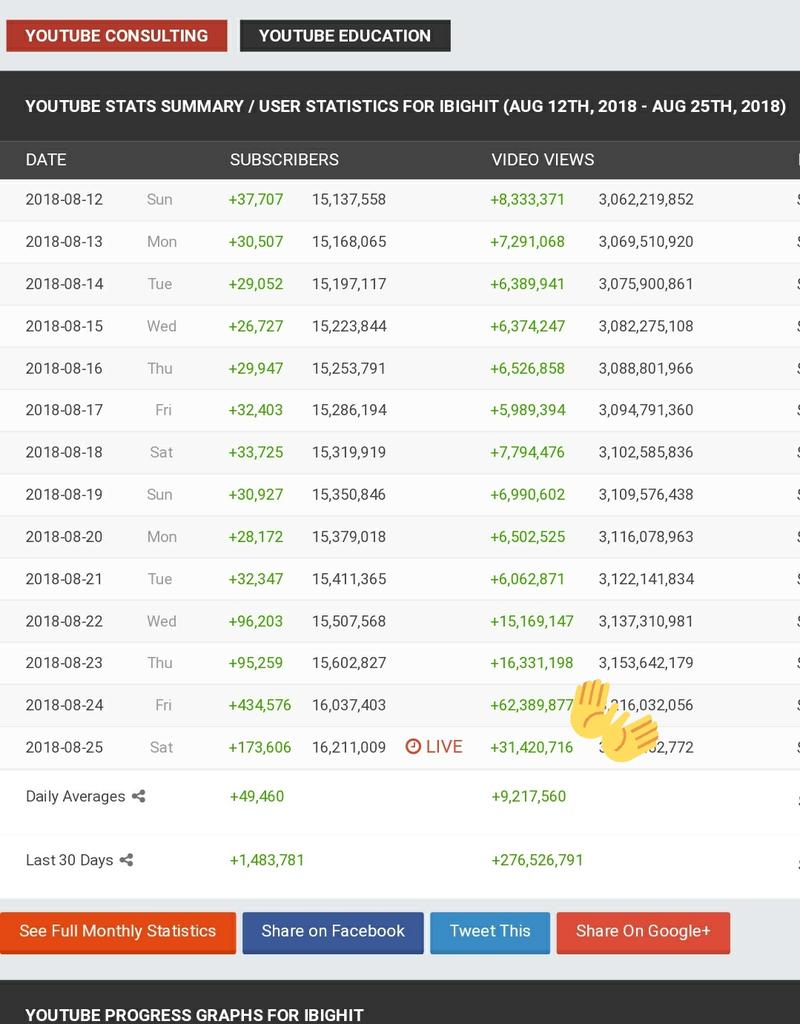The image size is (800, 1024).
Task: Open the YouTube Education button
Action: click(345, 35)
